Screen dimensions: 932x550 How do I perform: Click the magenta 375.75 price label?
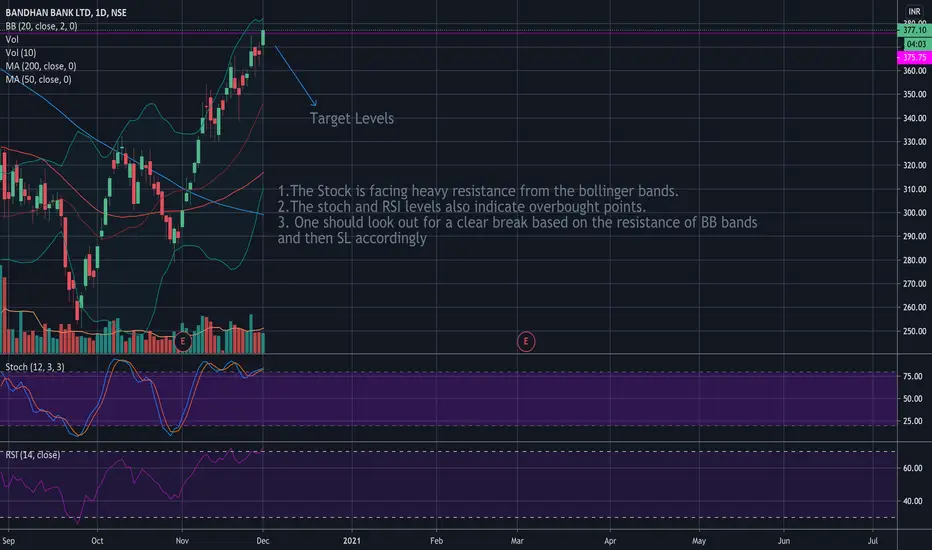coord(914,57)
